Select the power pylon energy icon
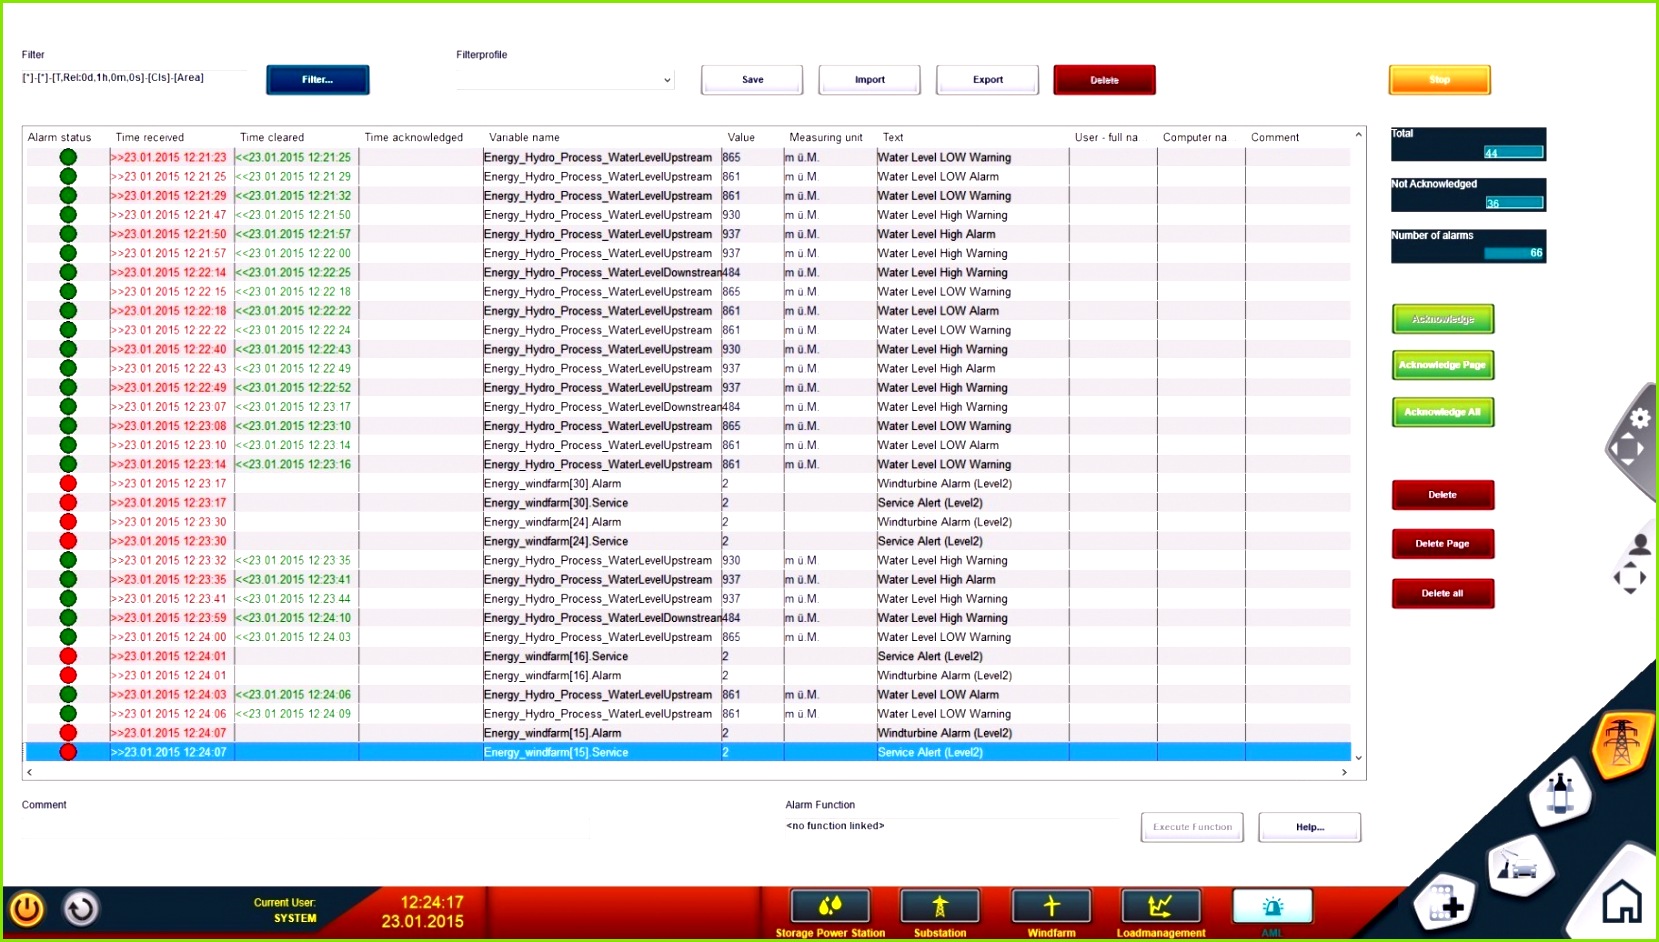Image resolution: width=1659 pixels, height=942 pixels. [x=1620, y=744]
